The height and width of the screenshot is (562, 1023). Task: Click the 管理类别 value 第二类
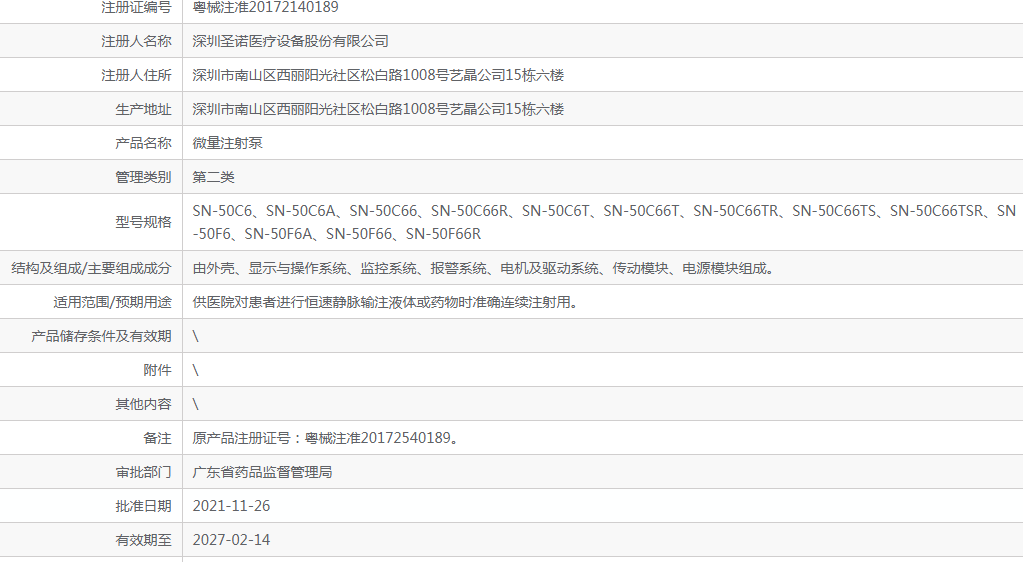(213, 178)
